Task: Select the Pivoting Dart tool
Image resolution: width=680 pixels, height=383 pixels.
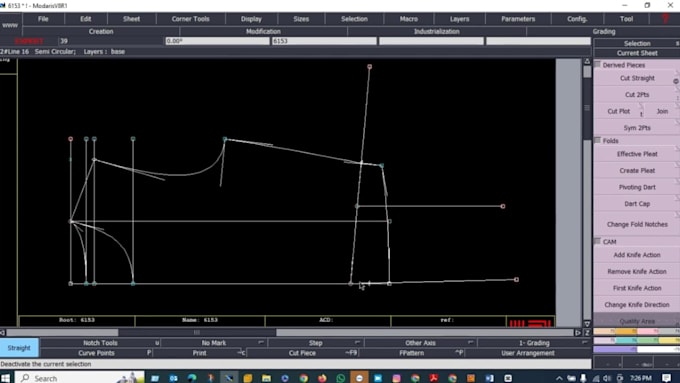Action: pyautogui.click(x=637, y=187)
